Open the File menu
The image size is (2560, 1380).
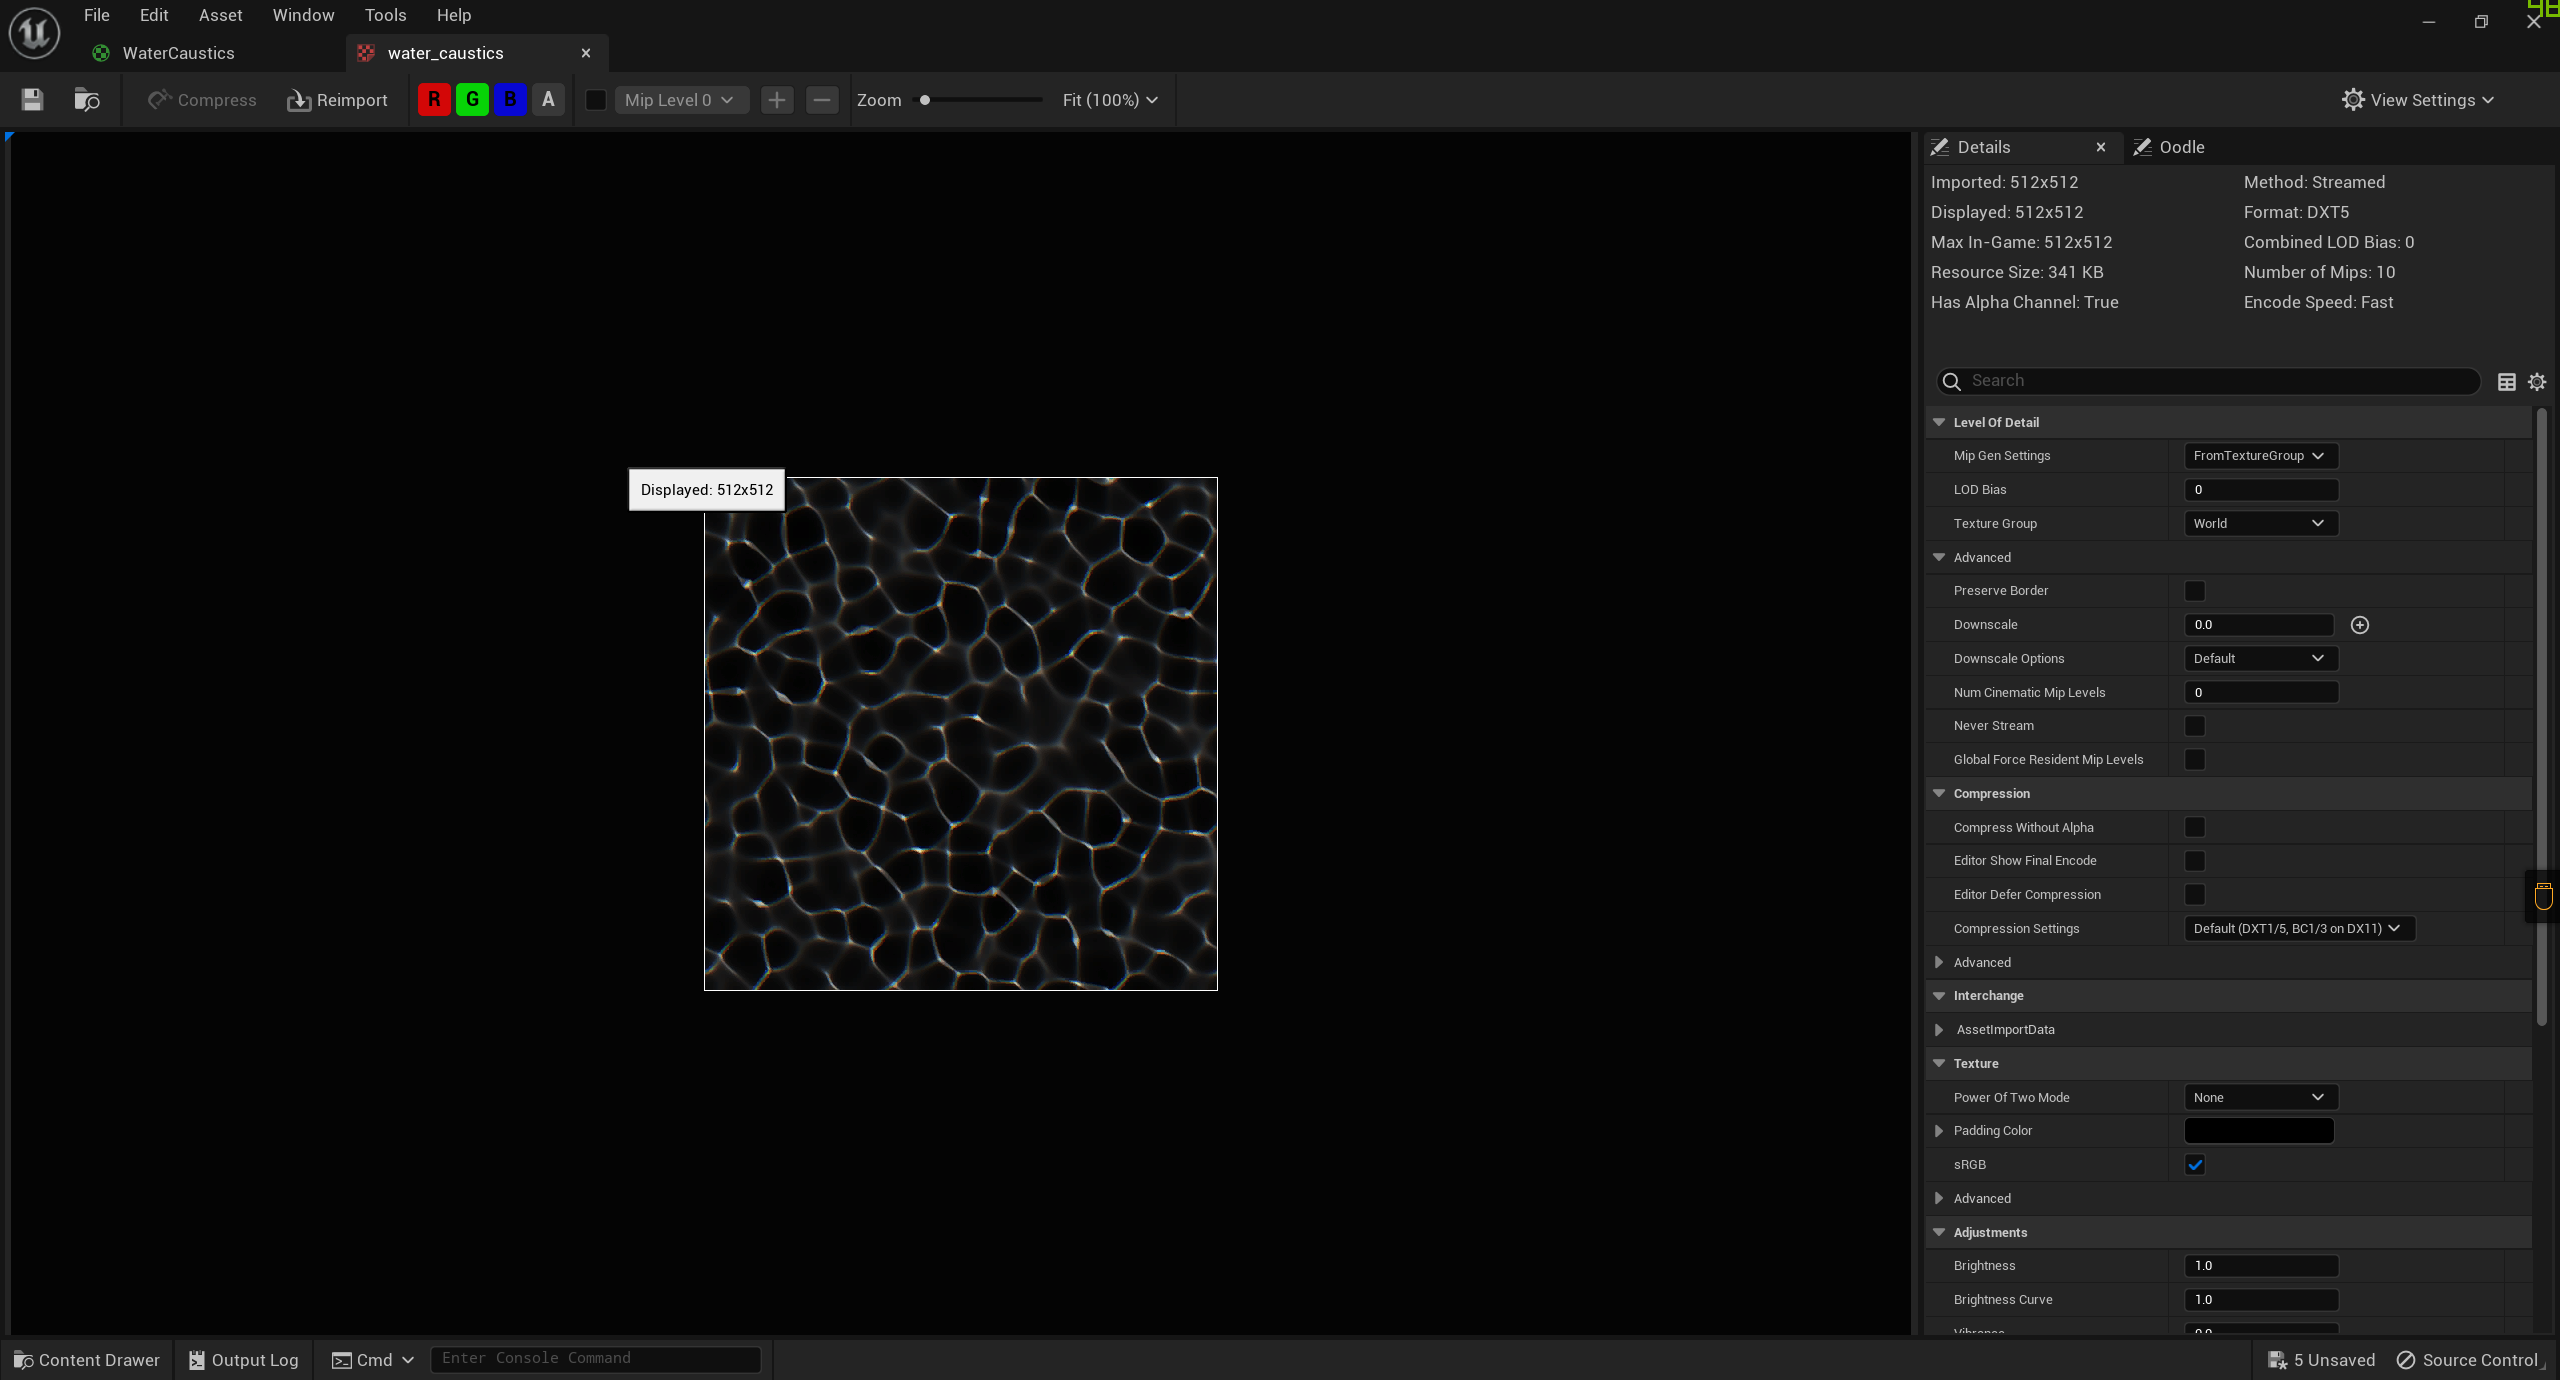97,15
